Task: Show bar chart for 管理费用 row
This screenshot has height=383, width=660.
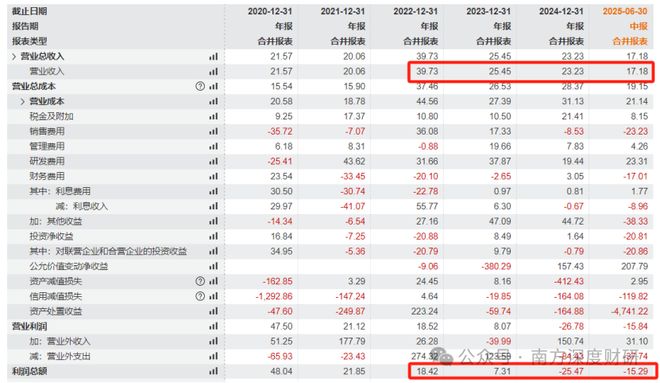Action: point(213,146)
